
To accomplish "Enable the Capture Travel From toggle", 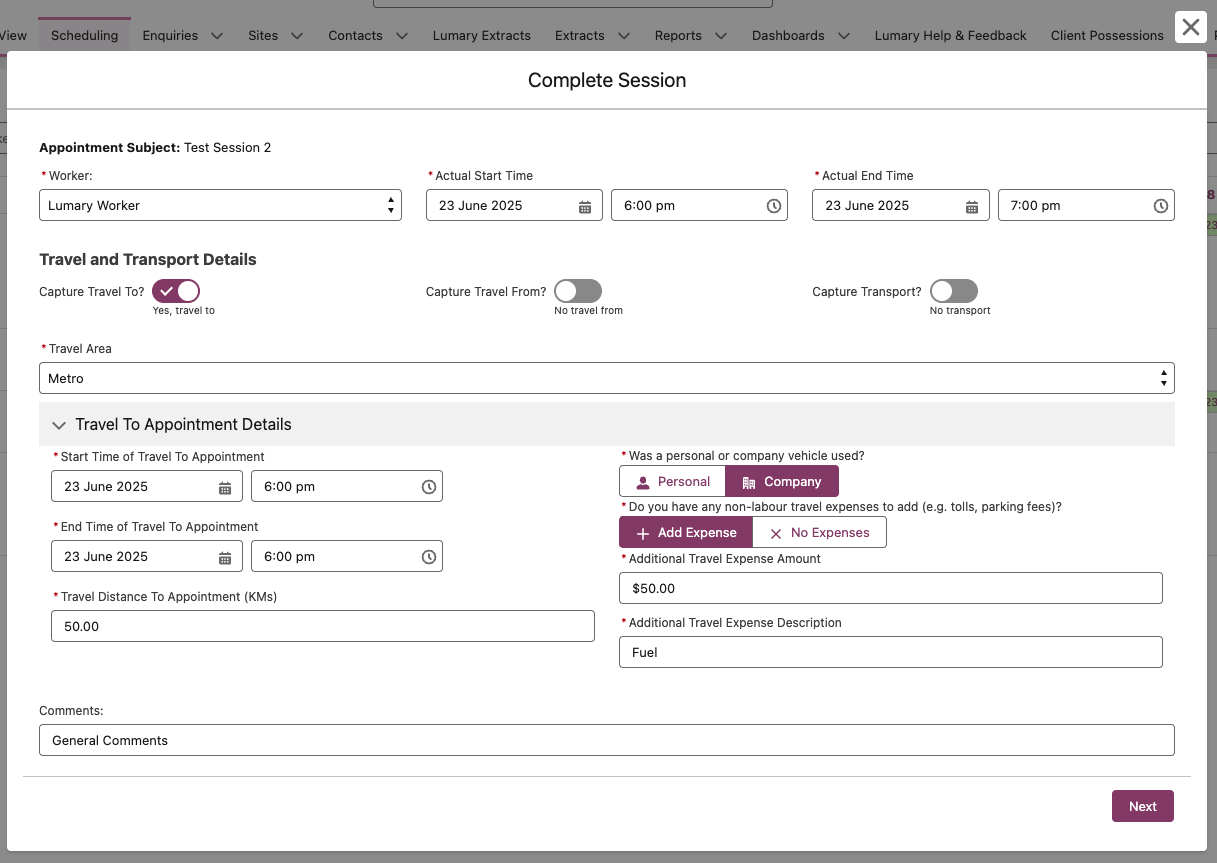I will coord(578,291).
